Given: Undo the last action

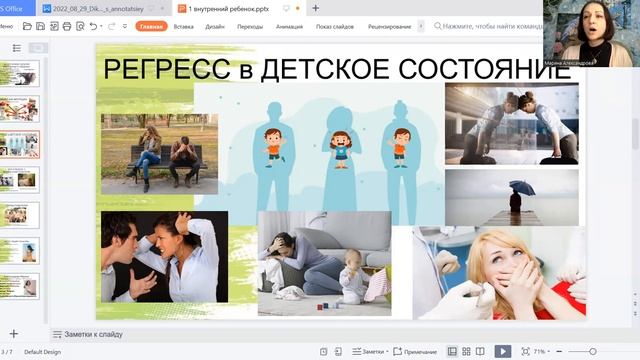Looking at the screenshot, I should click(93, 27).
